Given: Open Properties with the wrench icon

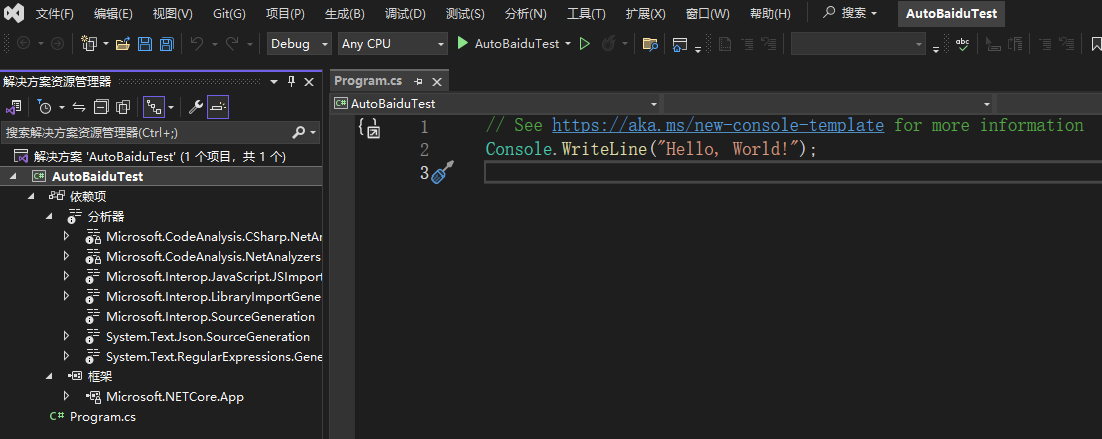Looking at the screenshot, I should [196, 107].
